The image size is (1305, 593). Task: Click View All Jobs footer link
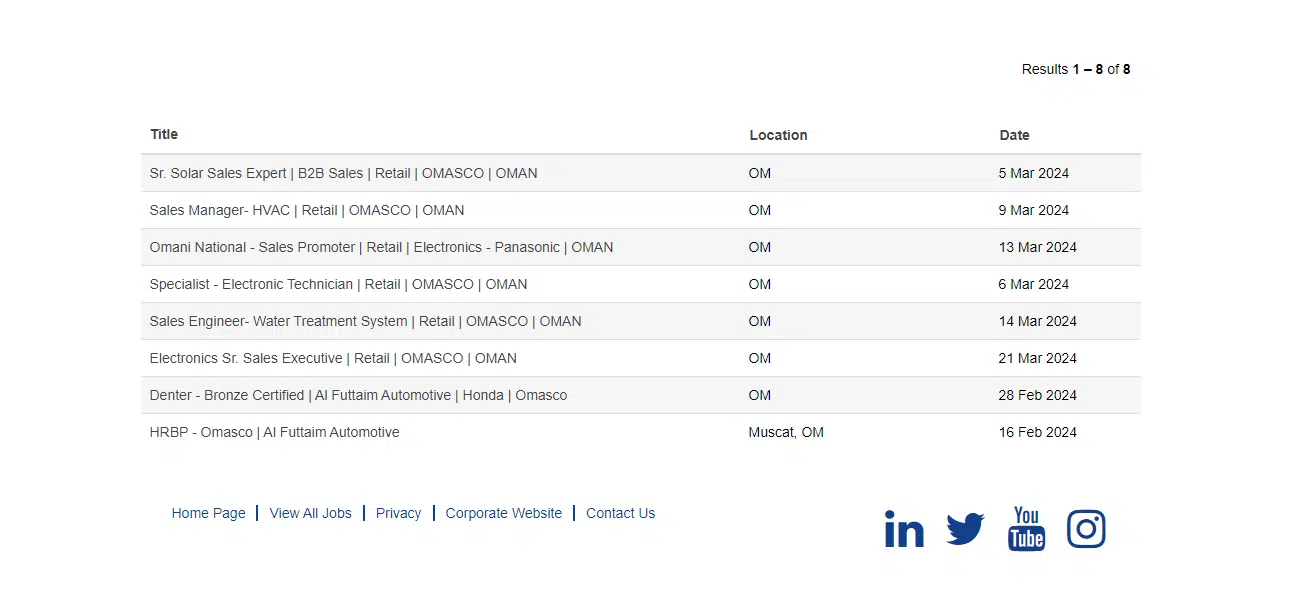tap(311, 513)
